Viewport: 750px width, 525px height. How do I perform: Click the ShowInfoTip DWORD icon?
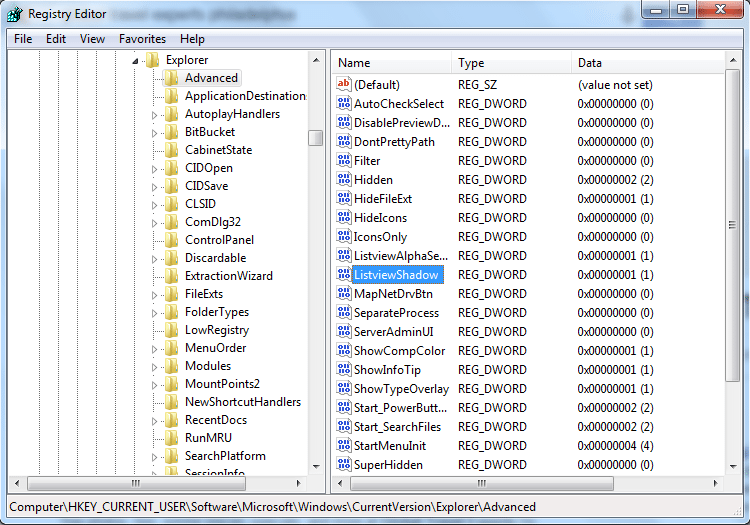[x=344, y=369]
